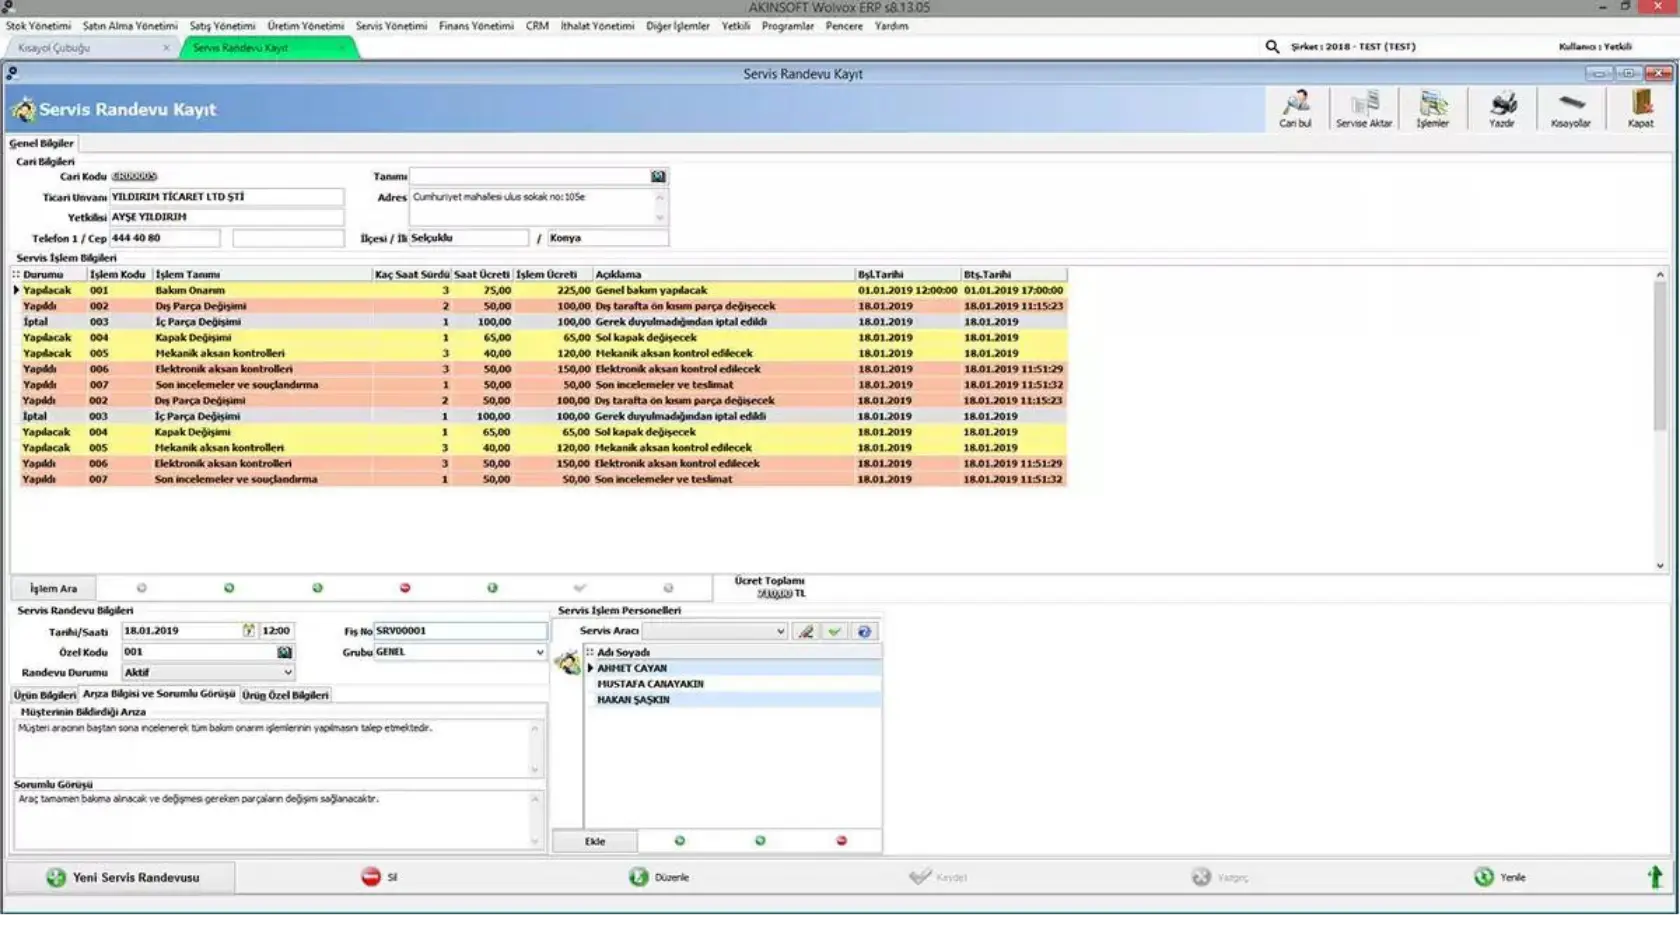Click the Düzenle edit icon

click(639, 877)
